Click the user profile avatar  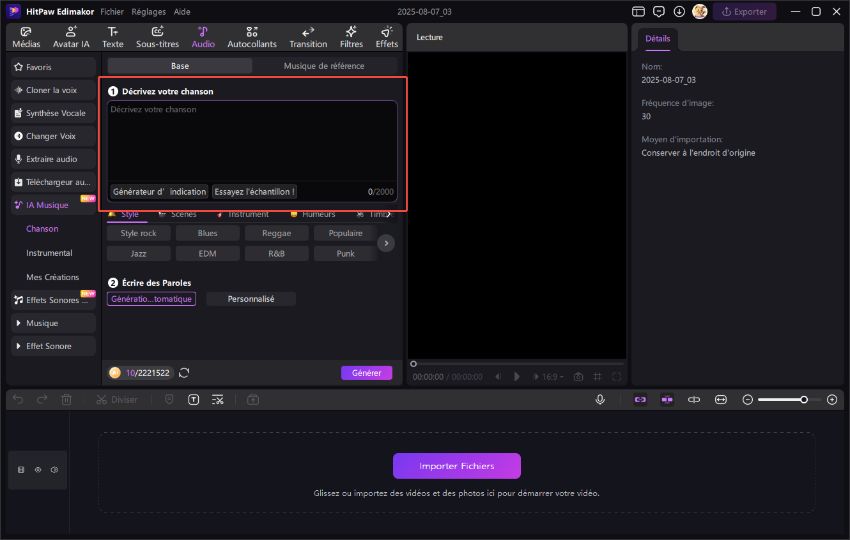(x=700, y=11)
